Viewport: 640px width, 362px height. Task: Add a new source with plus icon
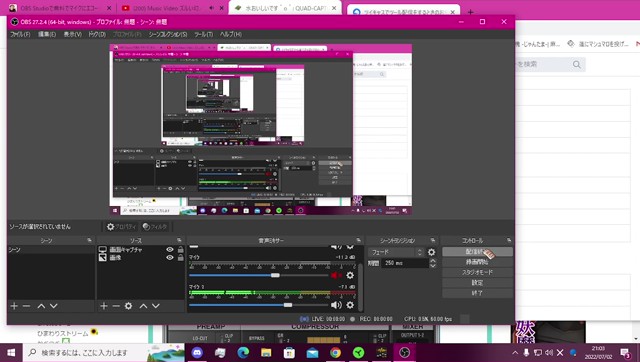click(x=104, y=306)
